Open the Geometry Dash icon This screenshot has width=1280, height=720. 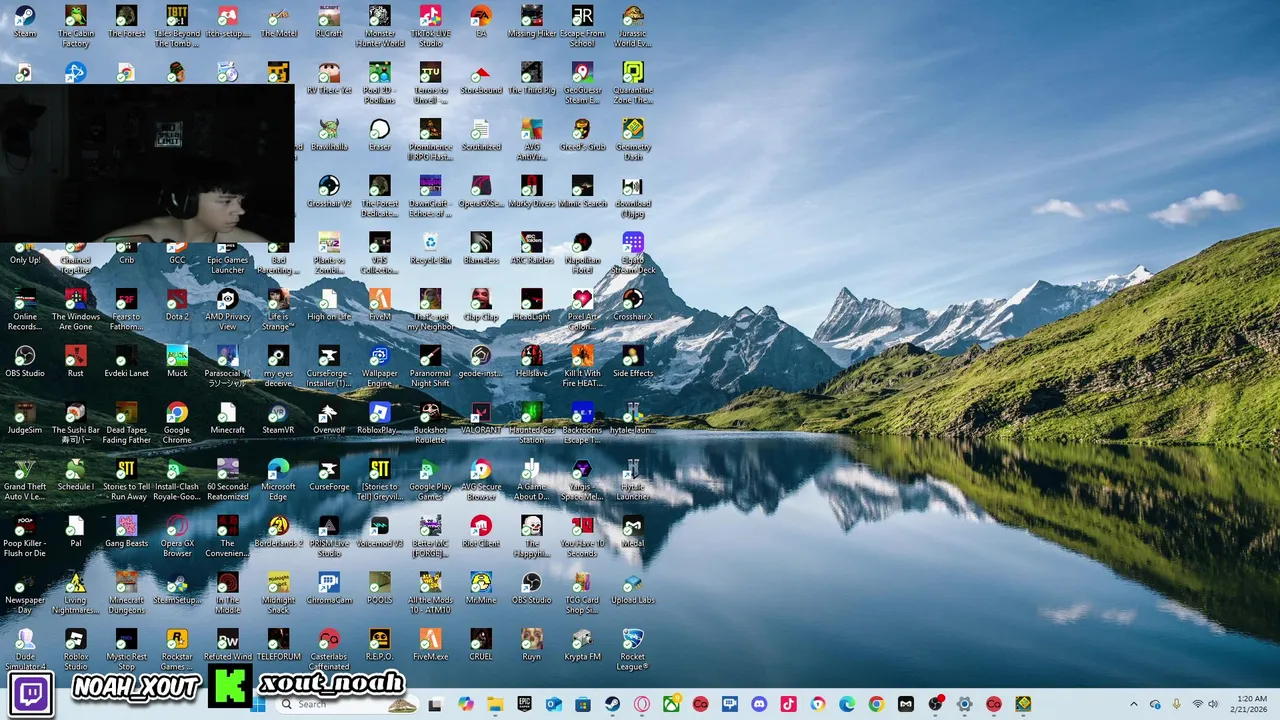(x=633, y=140)
